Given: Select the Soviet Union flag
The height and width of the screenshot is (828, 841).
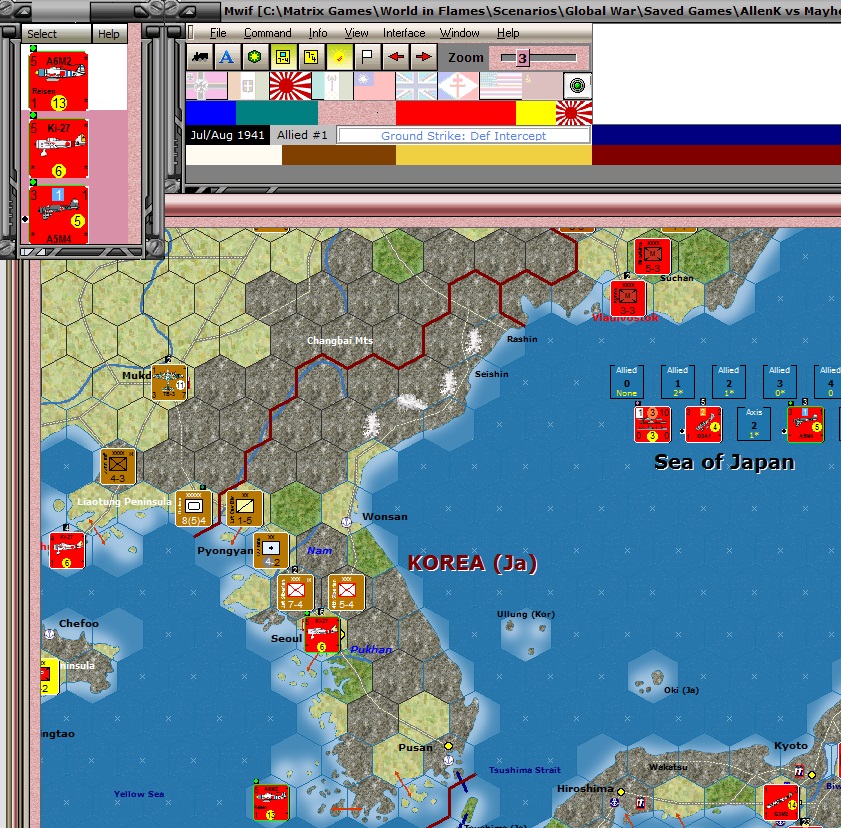Looking at the screenshot, I should point(542,86).
